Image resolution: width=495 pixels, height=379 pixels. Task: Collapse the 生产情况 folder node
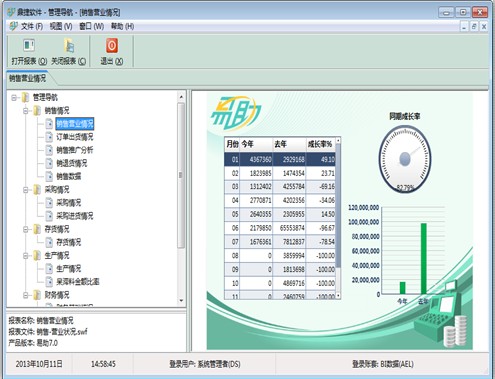point(26,256)
